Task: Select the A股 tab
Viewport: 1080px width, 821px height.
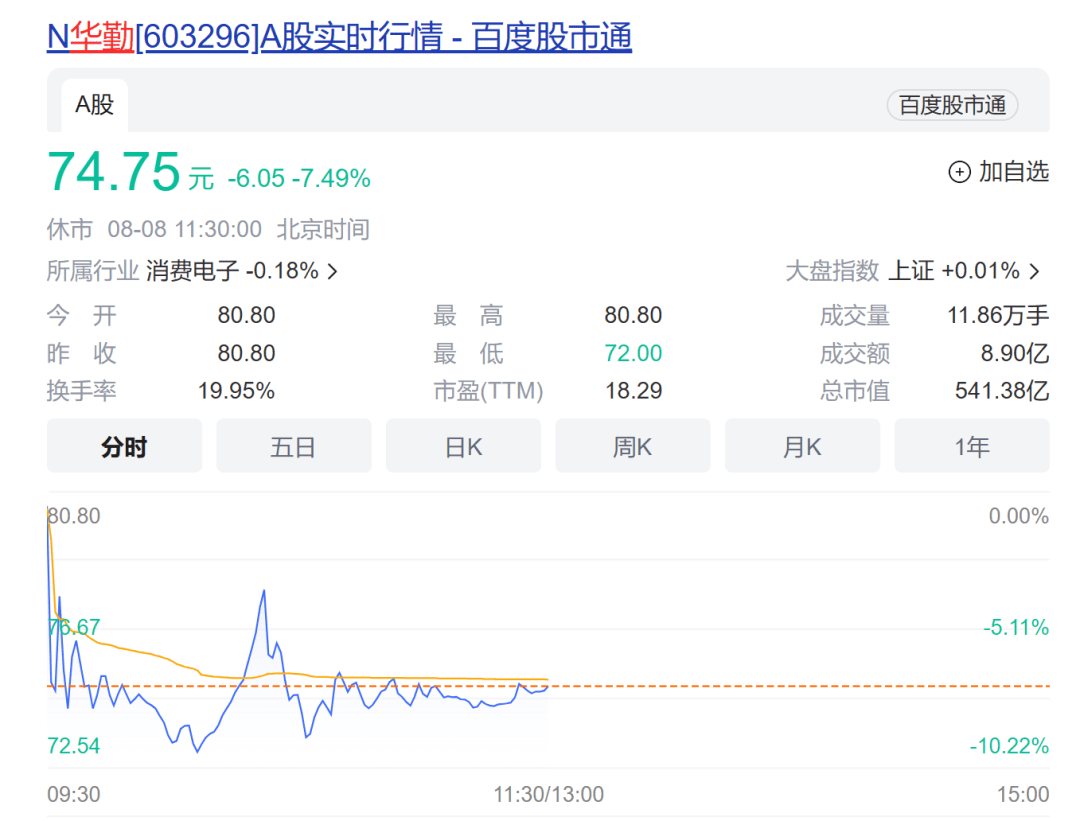Action: (x=95, y=105)
